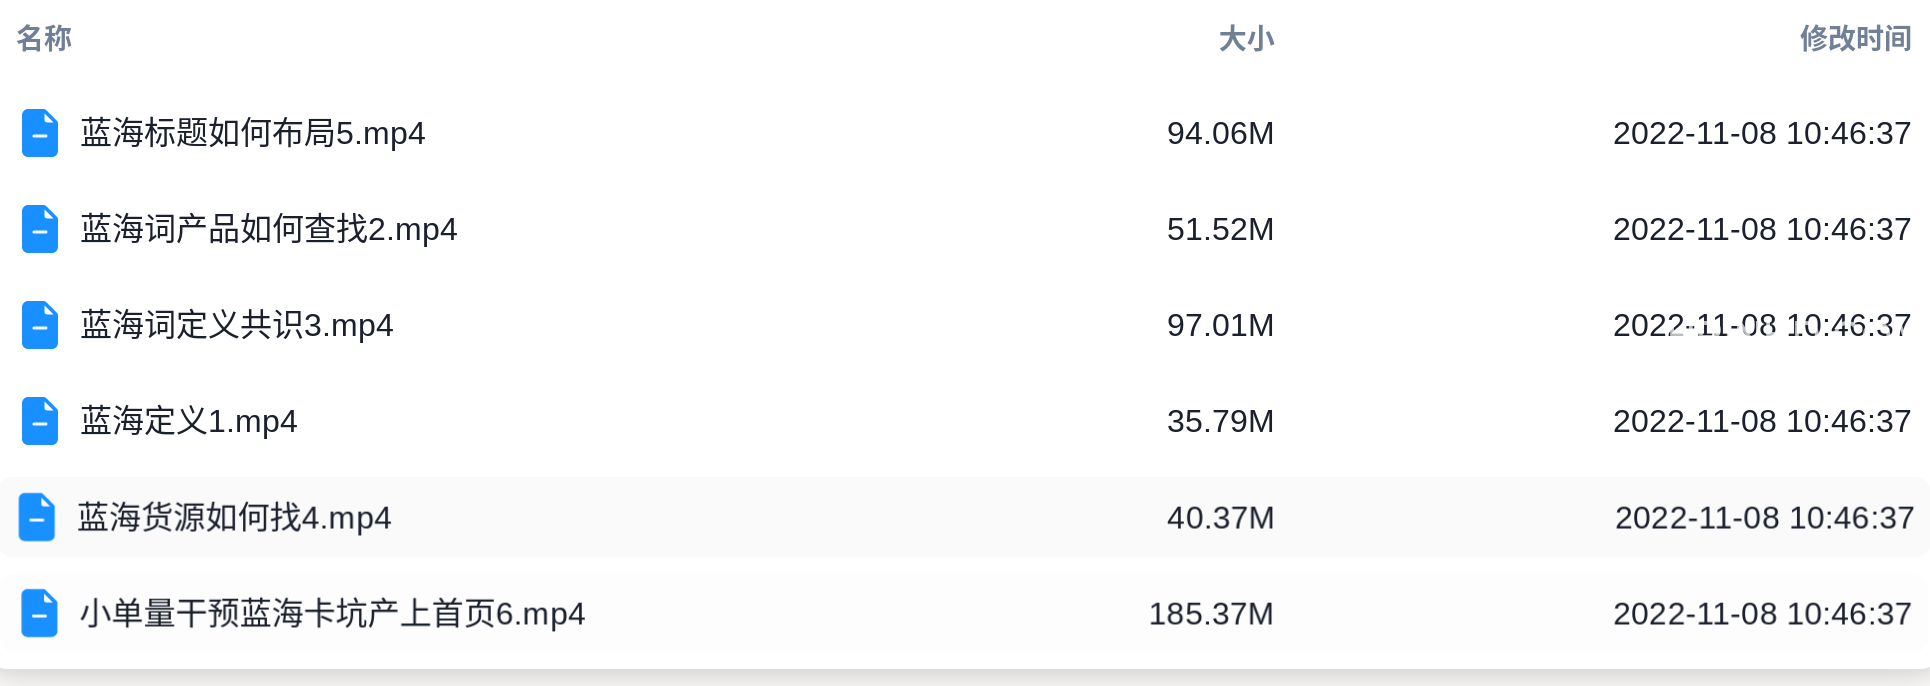Click file icon for 小单量干预蓝海卡坑产上首页6.mp4
The width and height of the screenshot is (1930, 686).
pyautogui.click(x=40, y=613)
